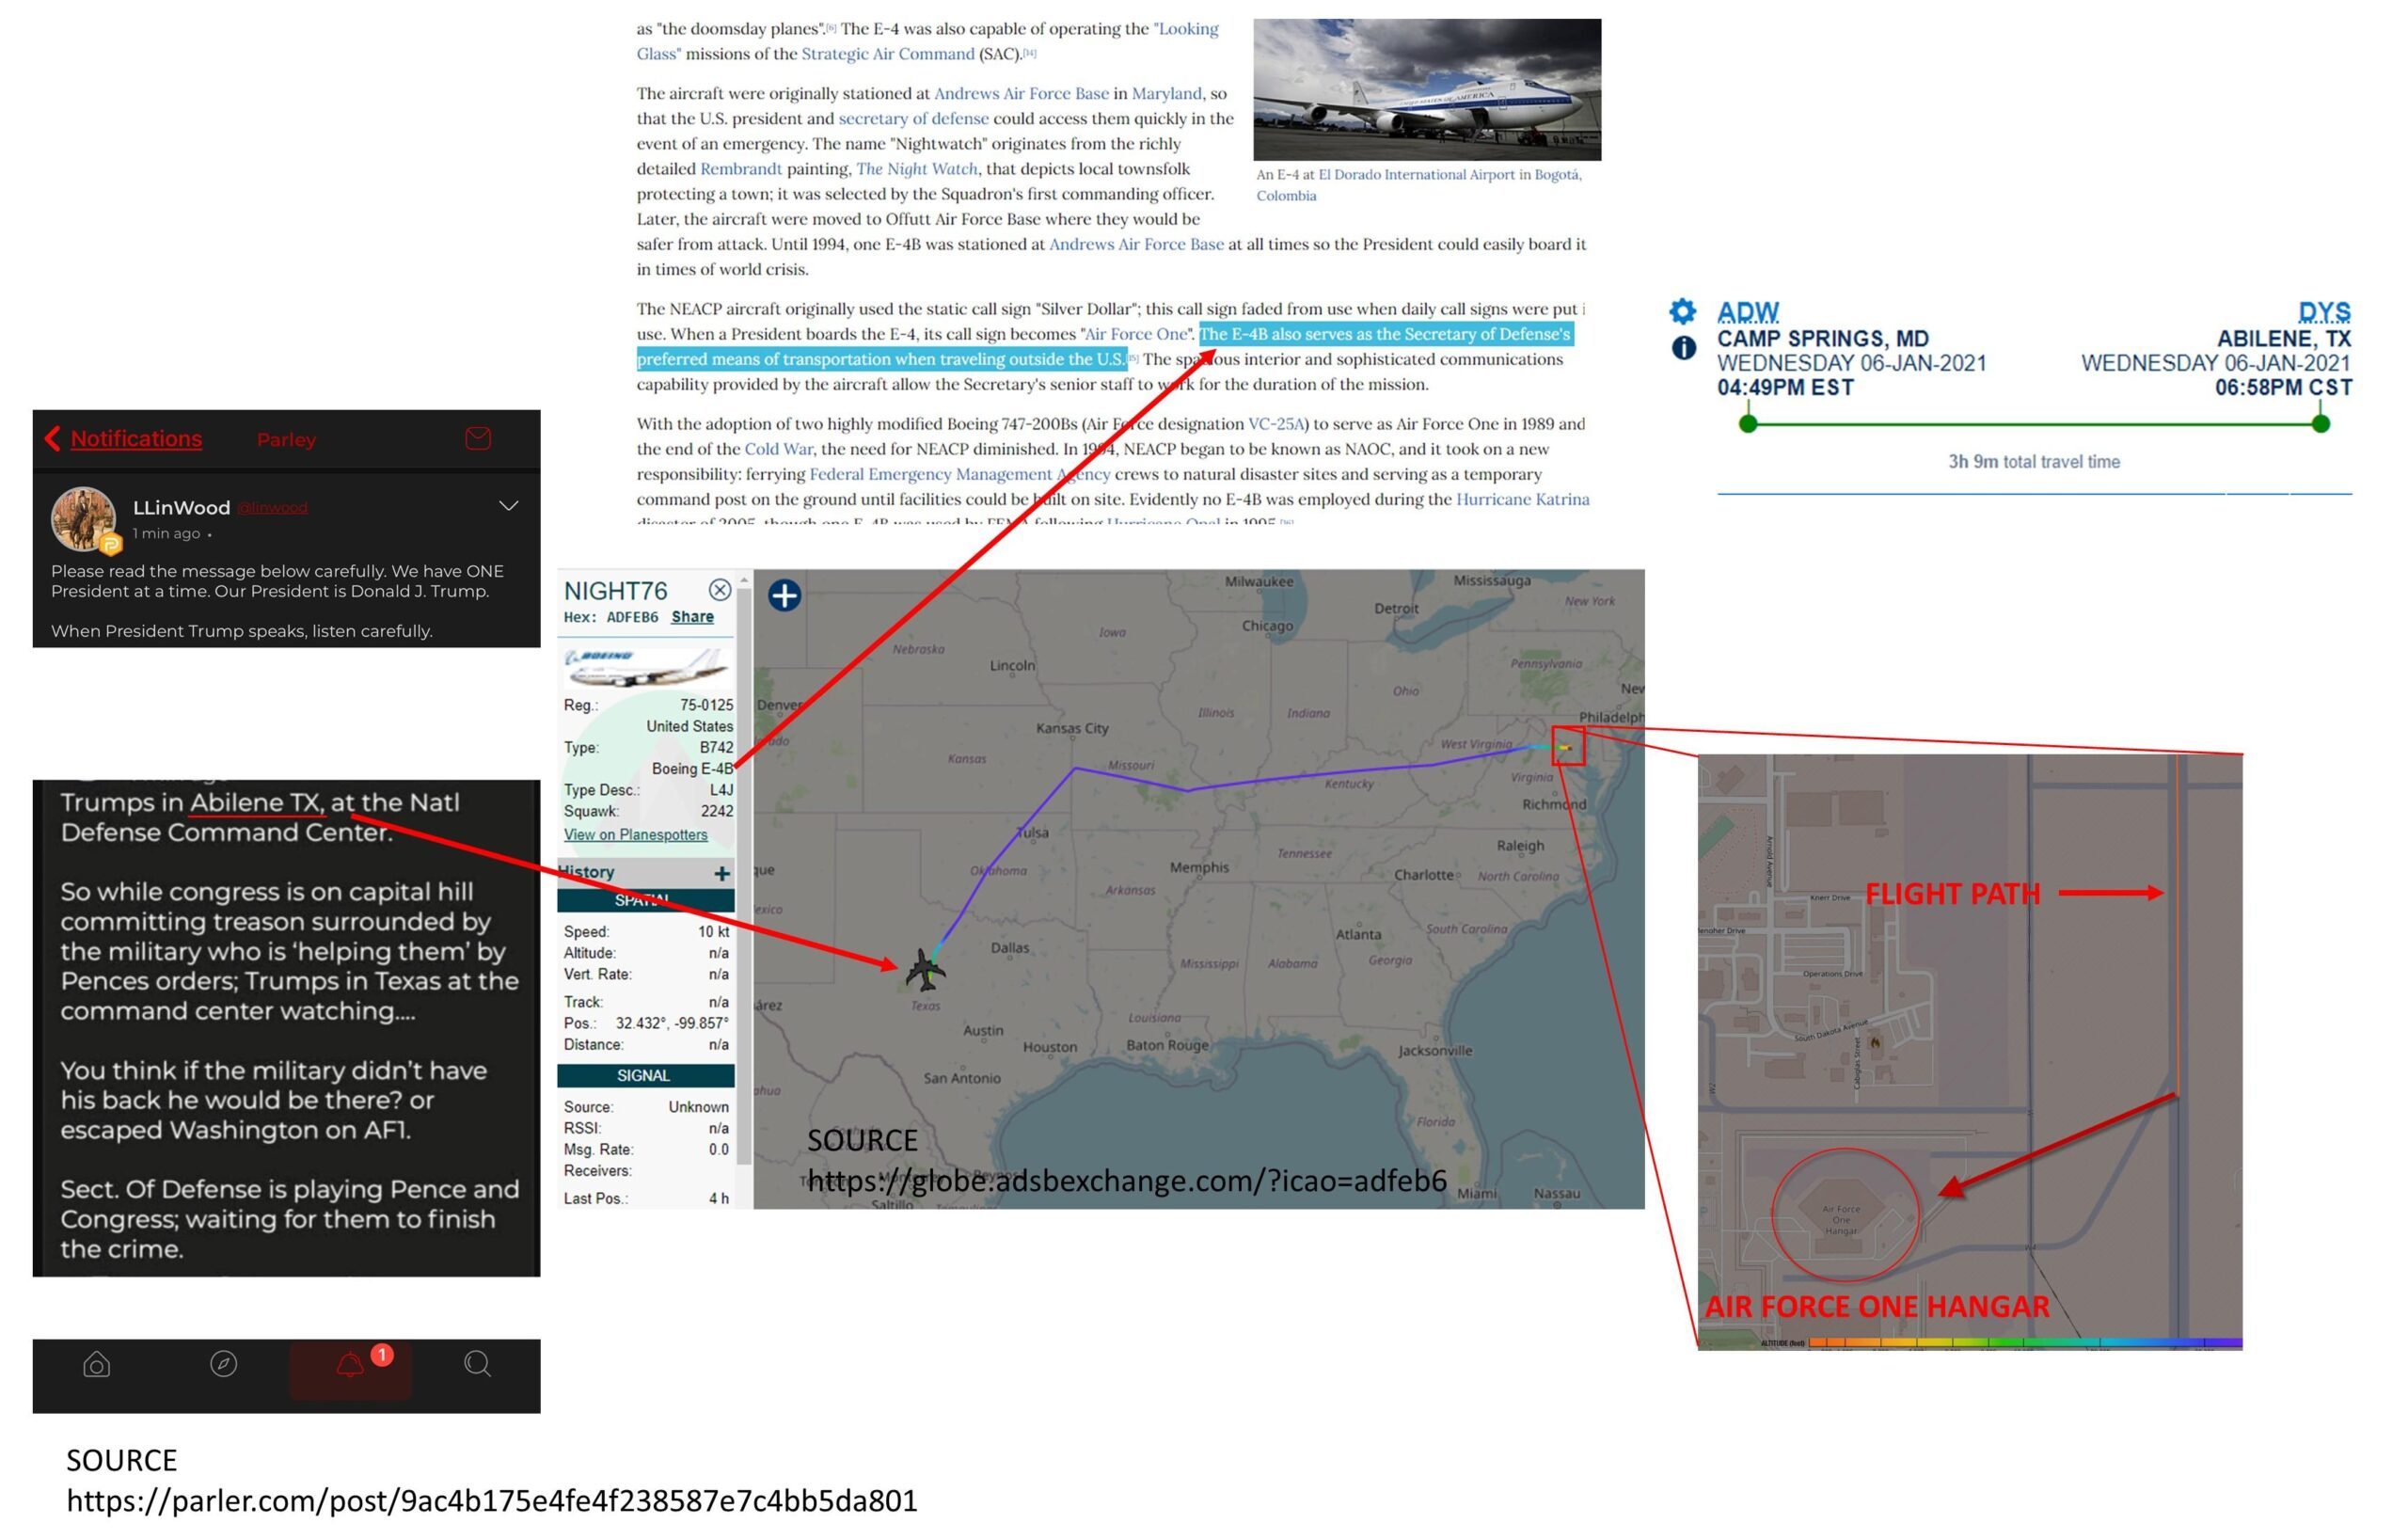Image resolution: width=2408 pixels, height=1539 pixels.
Task: Click the home icon in Parler bar
Action: [x=97, y=1364]
